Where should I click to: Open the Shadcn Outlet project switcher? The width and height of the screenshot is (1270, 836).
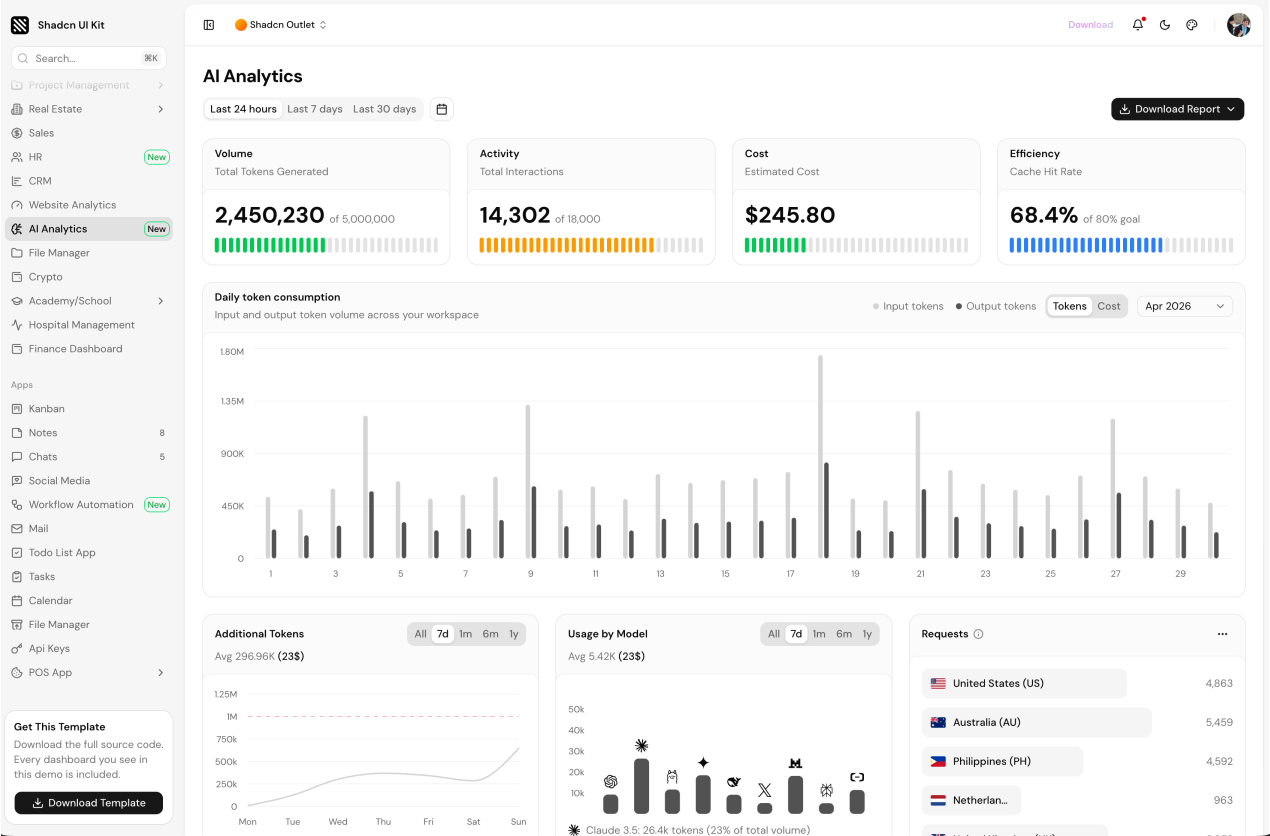[281, 25]
